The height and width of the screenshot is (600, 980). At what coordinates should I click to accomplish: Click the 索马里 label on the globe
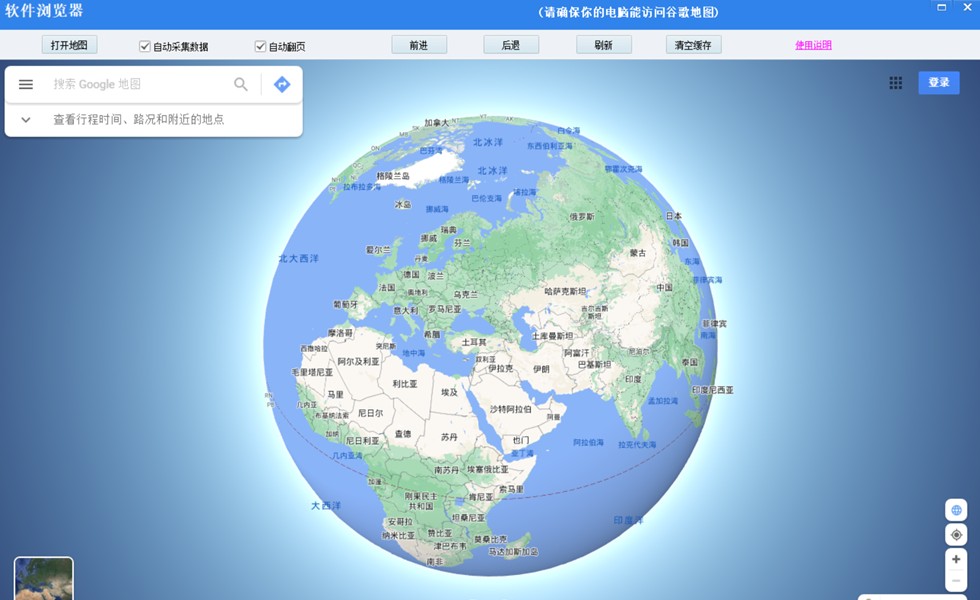(511, 489)
